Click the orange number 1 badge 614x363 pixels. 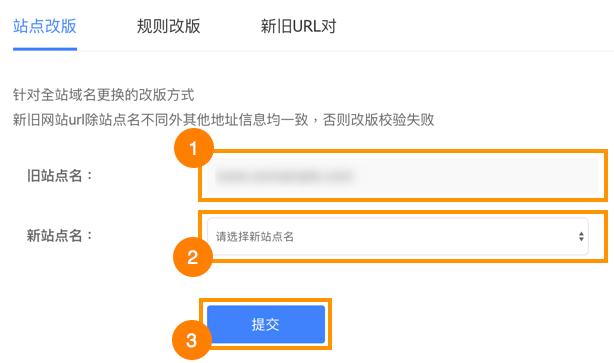coord(194,148)
